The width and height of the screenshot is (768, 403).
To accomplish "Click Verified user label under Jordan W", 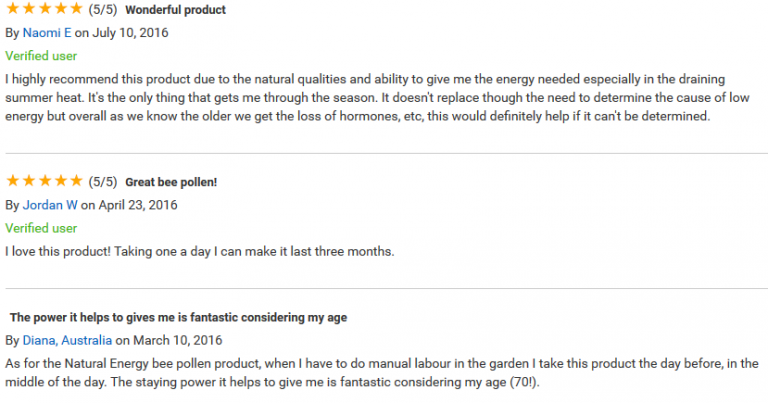I will tap(41, 228).
